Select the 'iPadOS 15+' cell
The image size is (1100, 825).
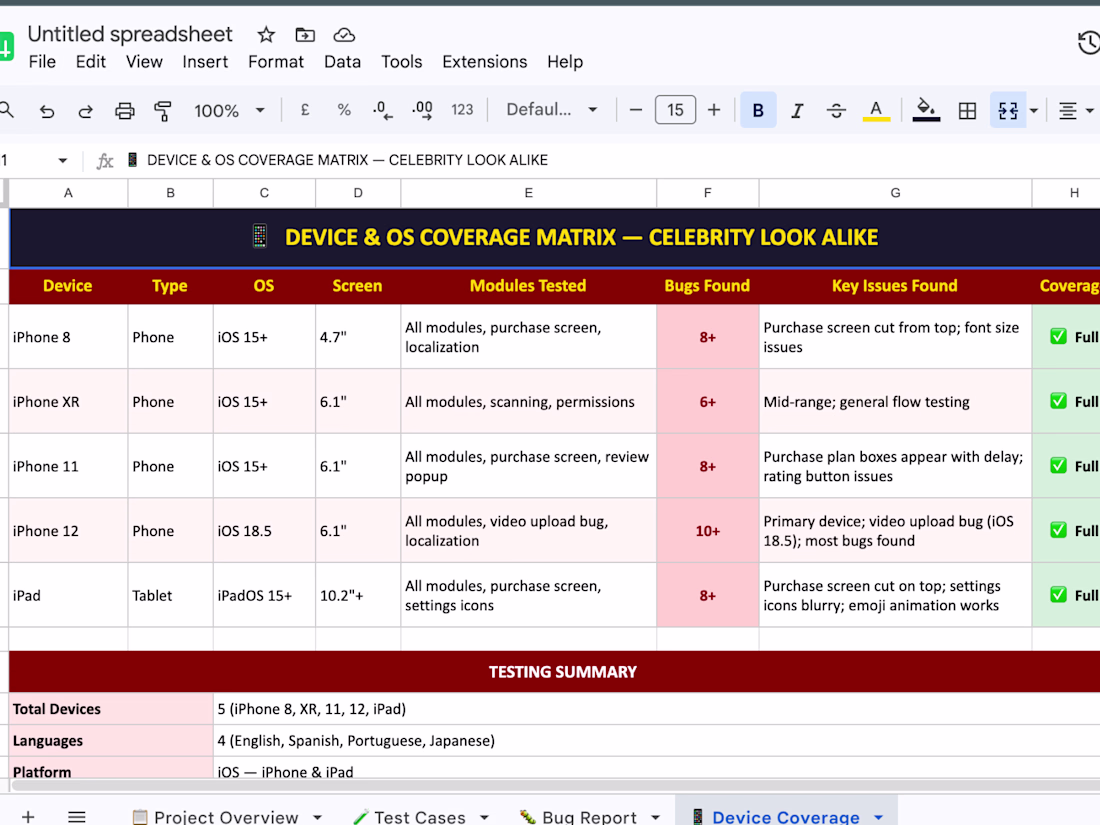click(264, 596)
